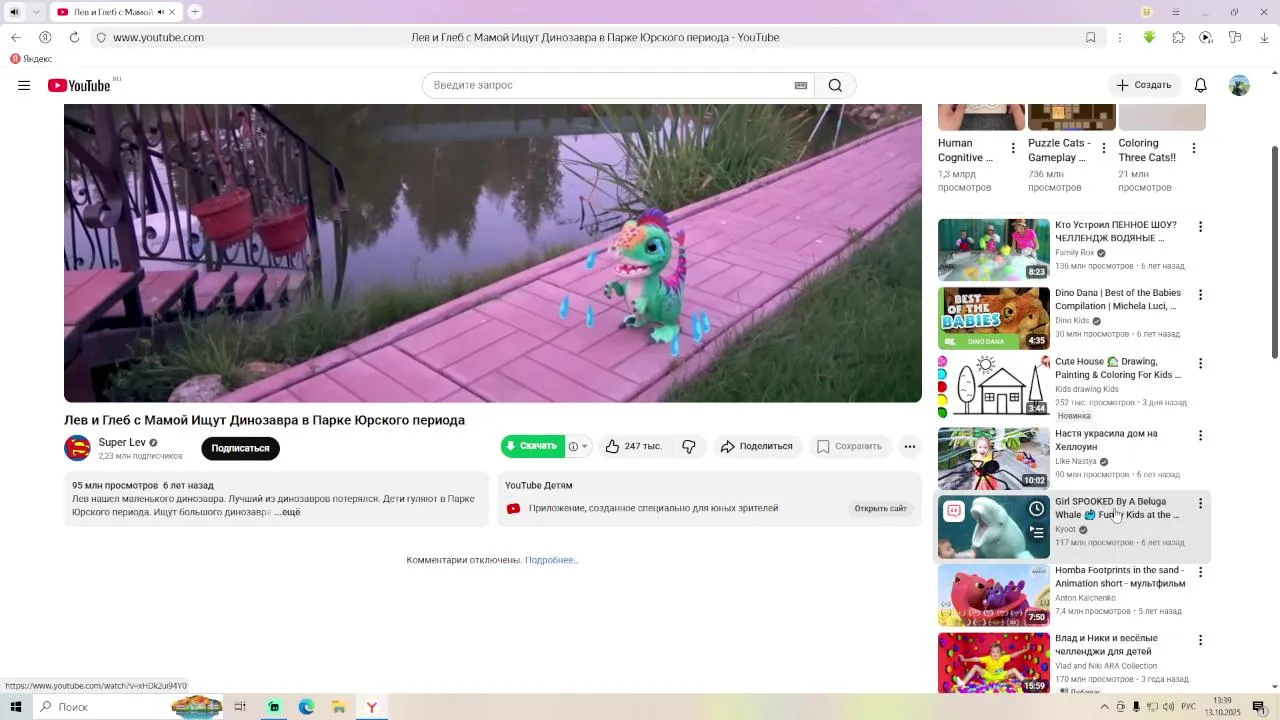Go to the YouTube home logo
The height and width of the screenshot is (720, 1280).
79,85
